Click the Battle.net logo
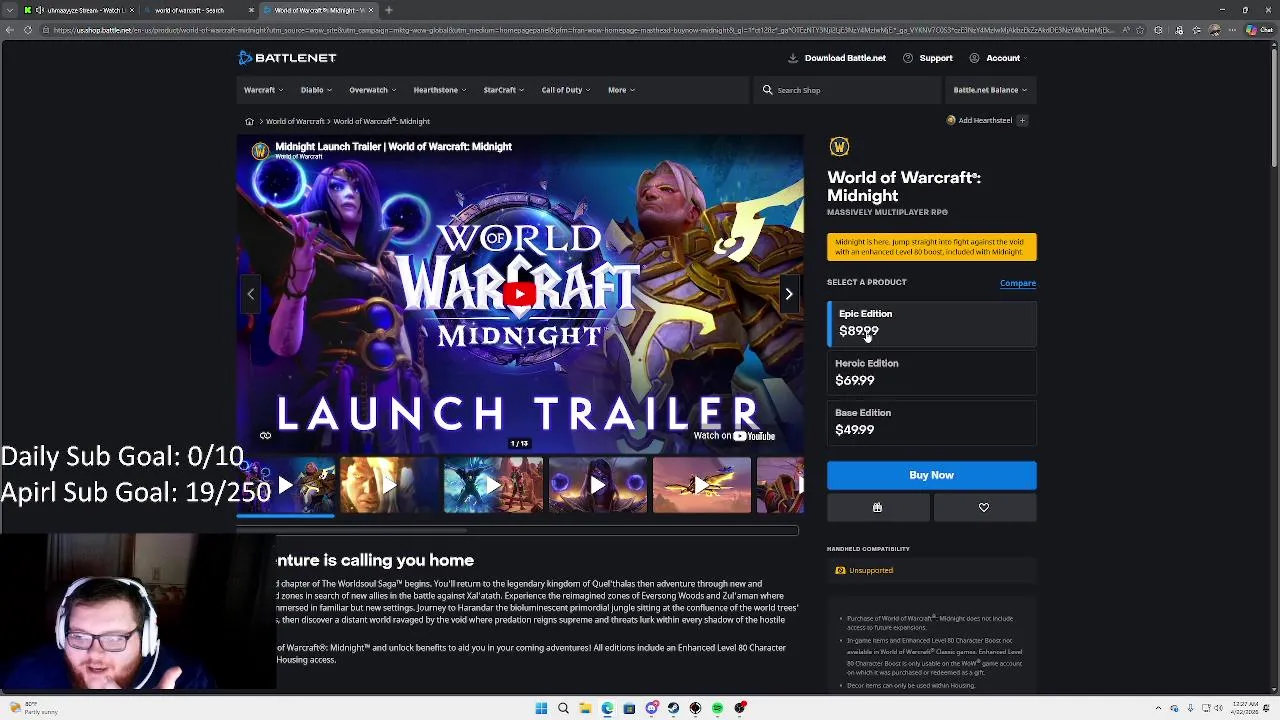 (287, 58)
